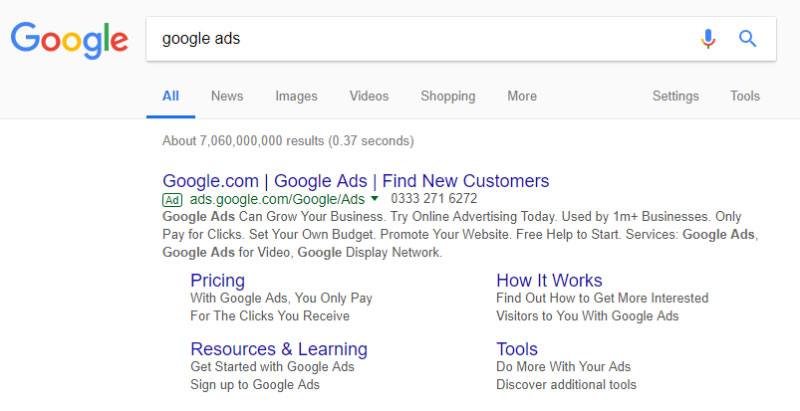Click the Google logo

[x=69, y=39]
